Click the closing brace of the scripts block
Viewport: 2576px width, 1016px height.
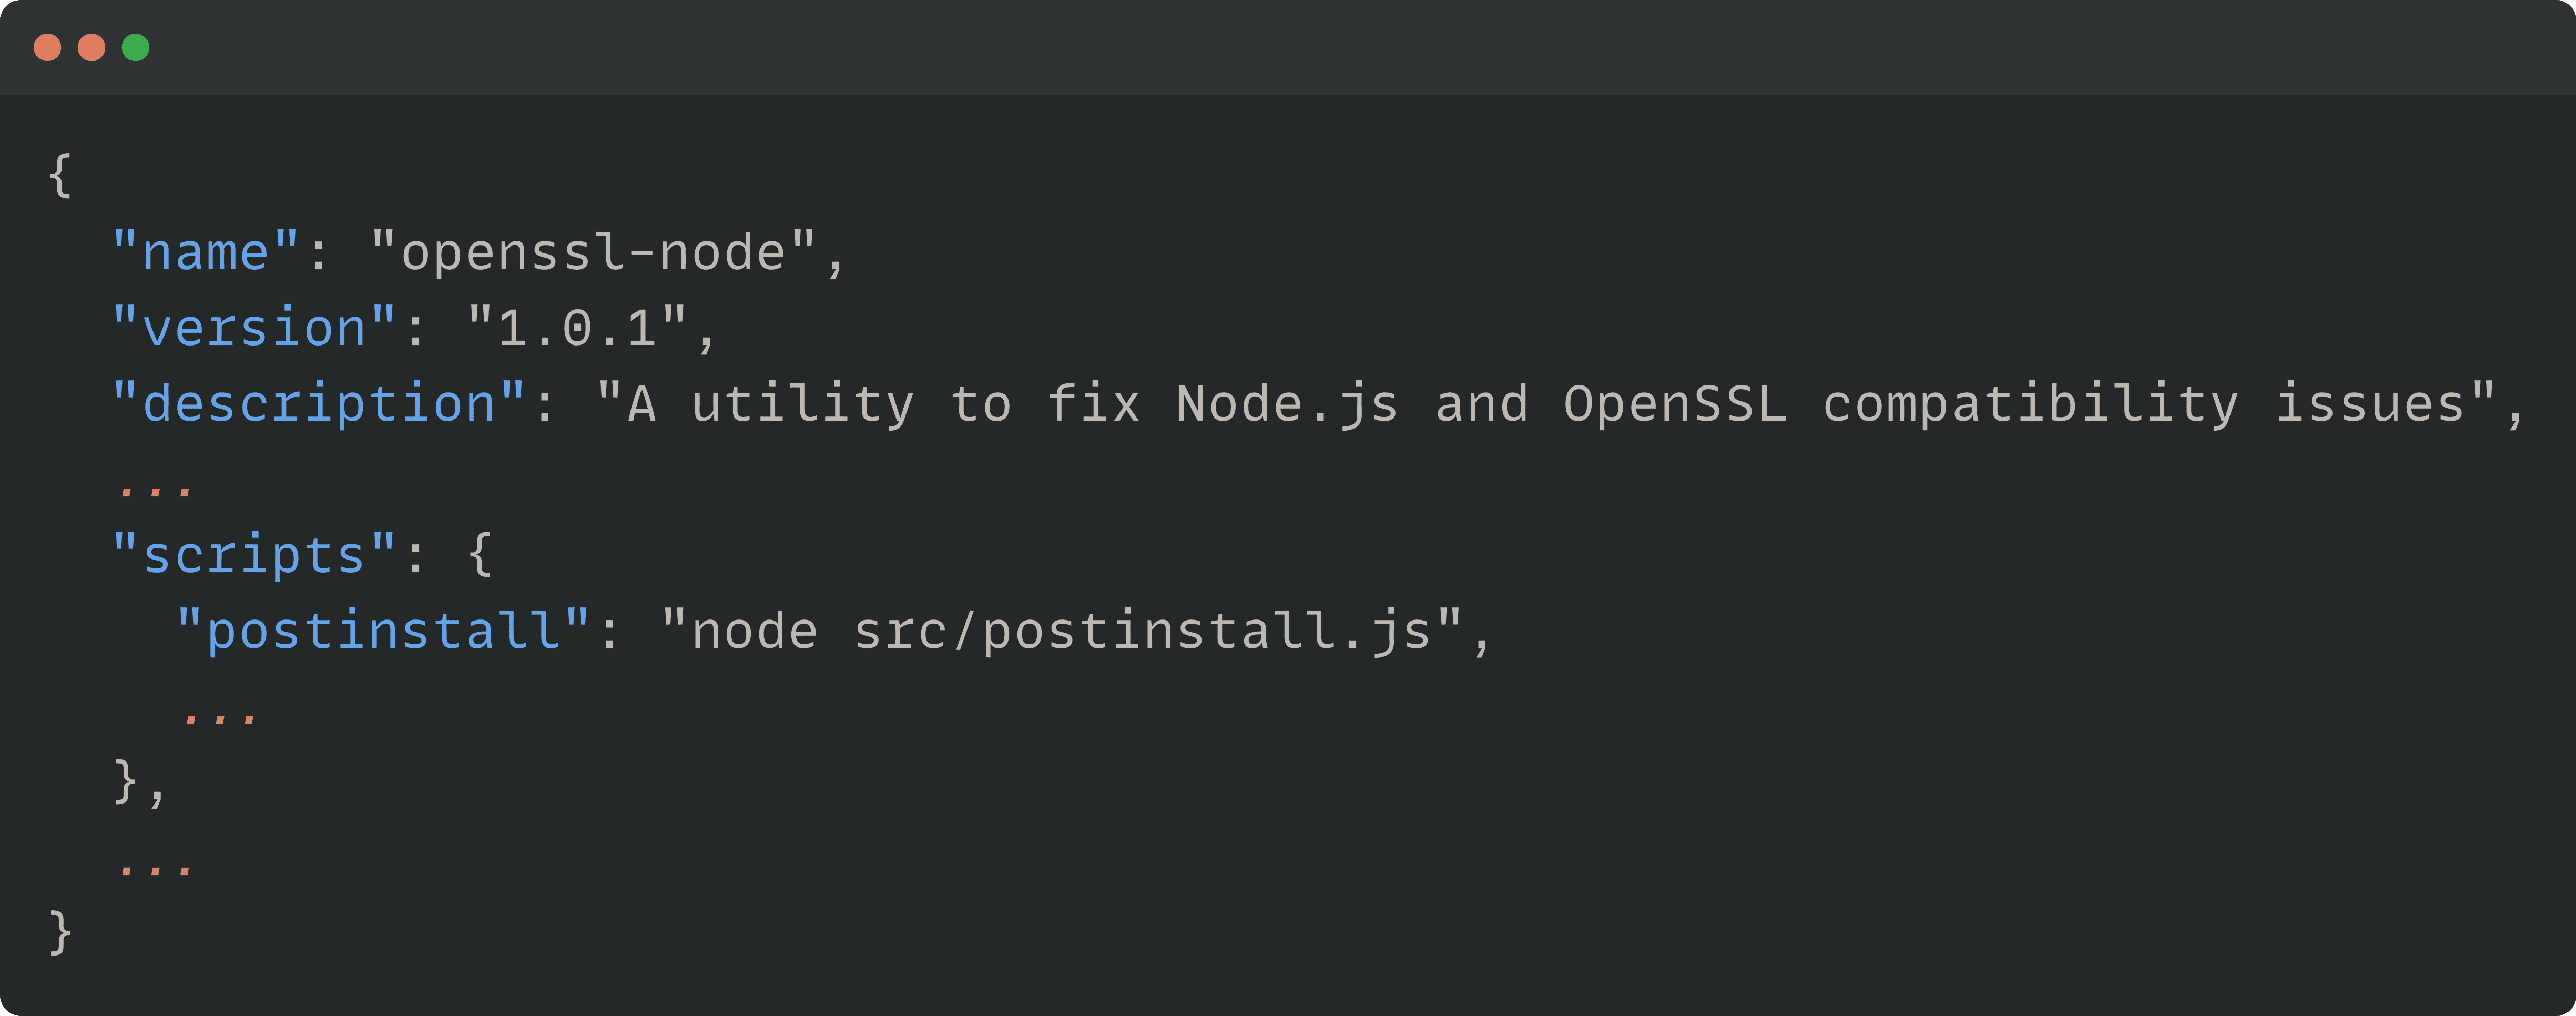(x=125, y=781)
